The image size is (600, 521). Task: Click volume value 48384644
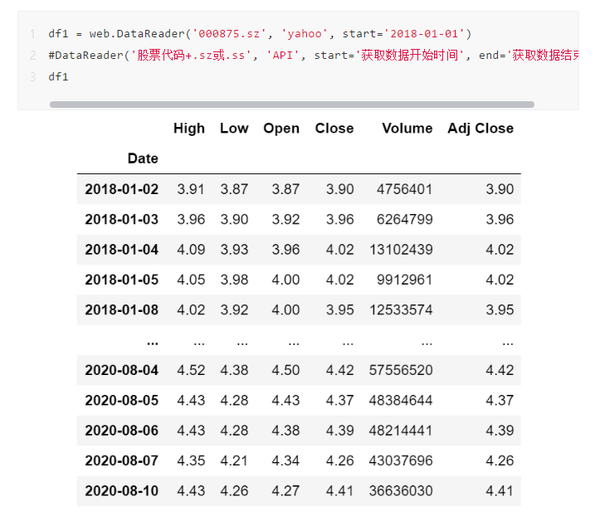(401, 401)
